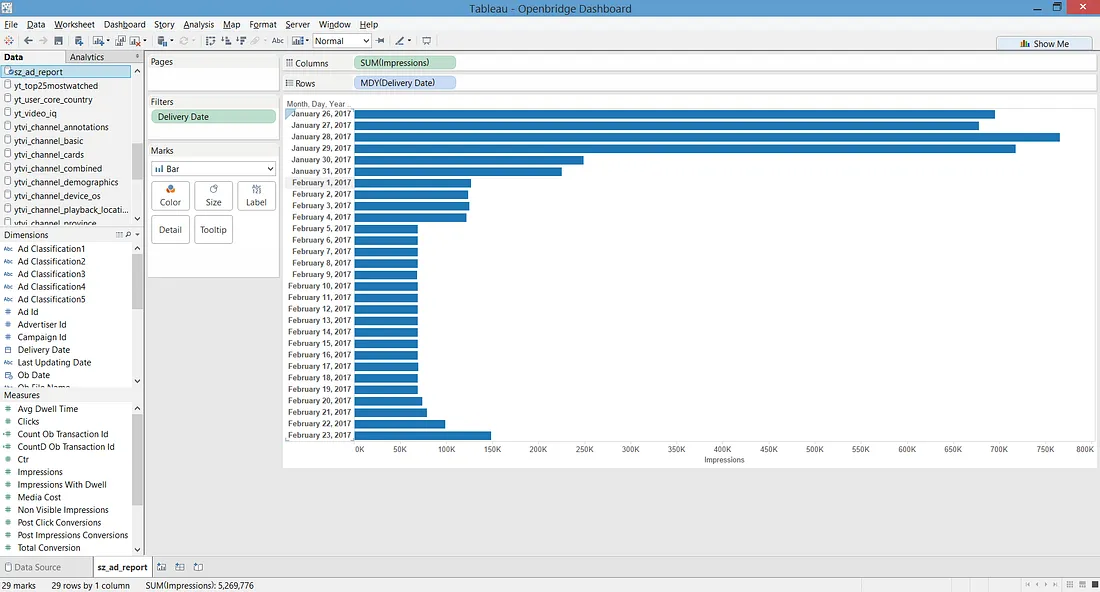Click the new worksheet tab icon
The width and height of the screenshot is (1100, 592).
(x=162, y=567)
